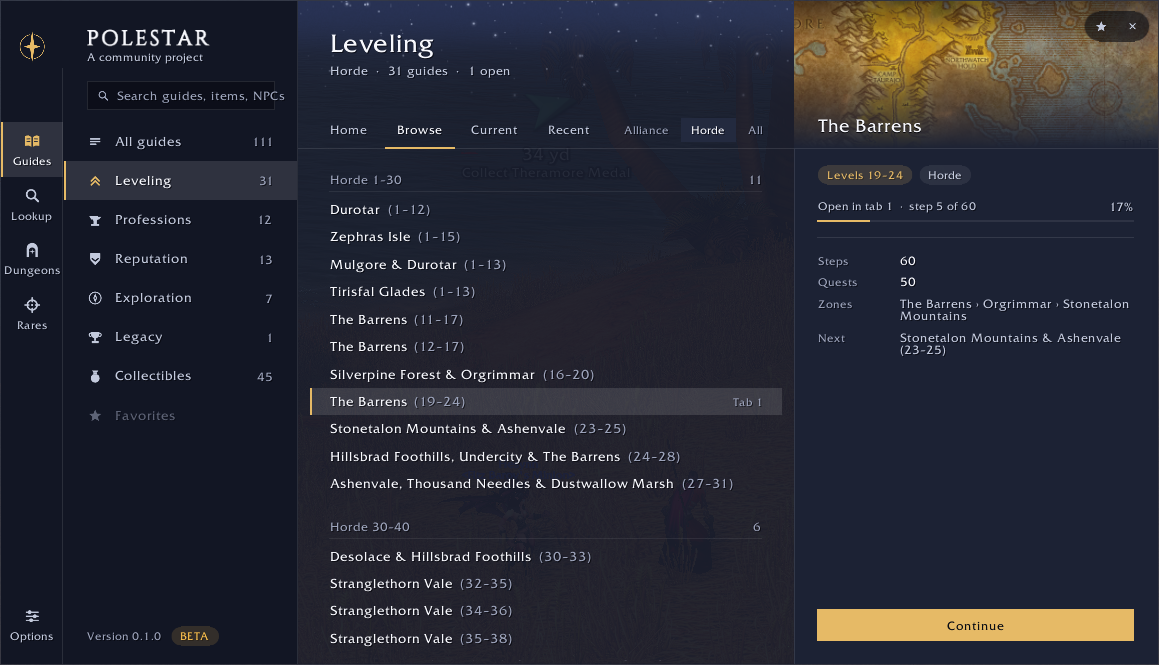Open Ashenvale, Thousand Needles & Dustwallow Marsh guide

(545, 484)
